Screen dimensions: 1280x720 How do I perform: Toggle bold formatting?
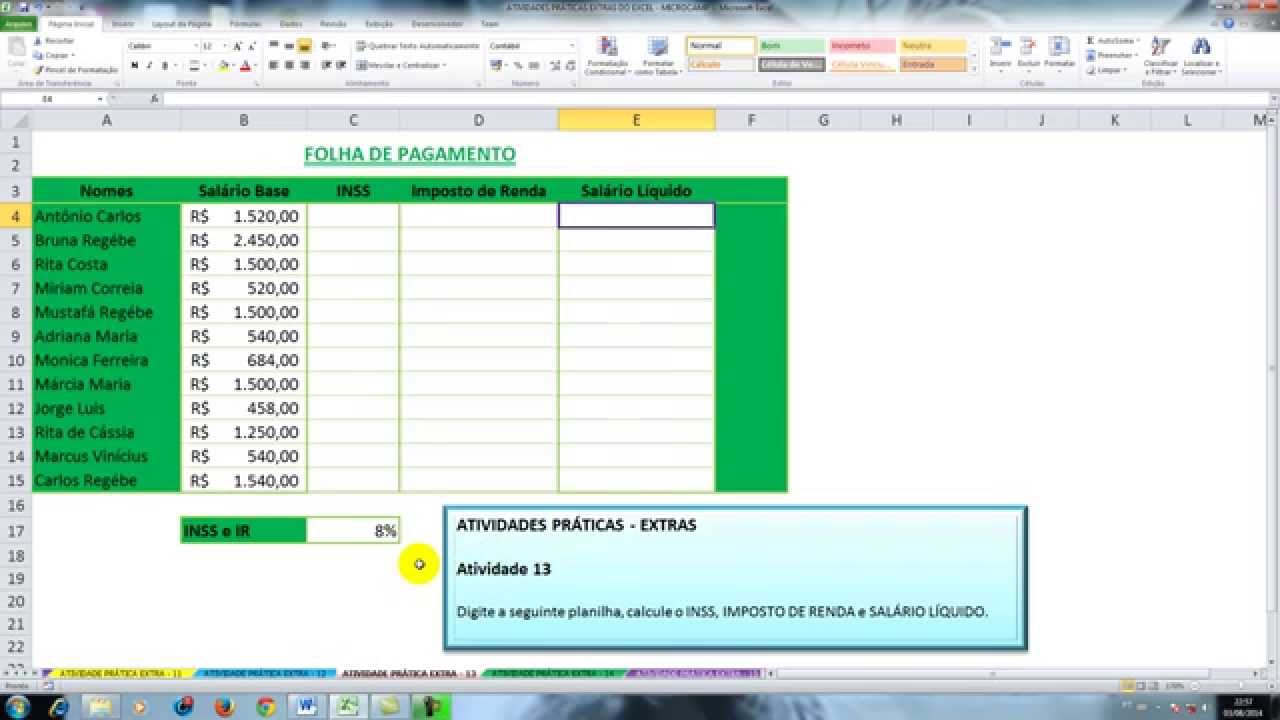pyautogui.click(x=135, y=65)
